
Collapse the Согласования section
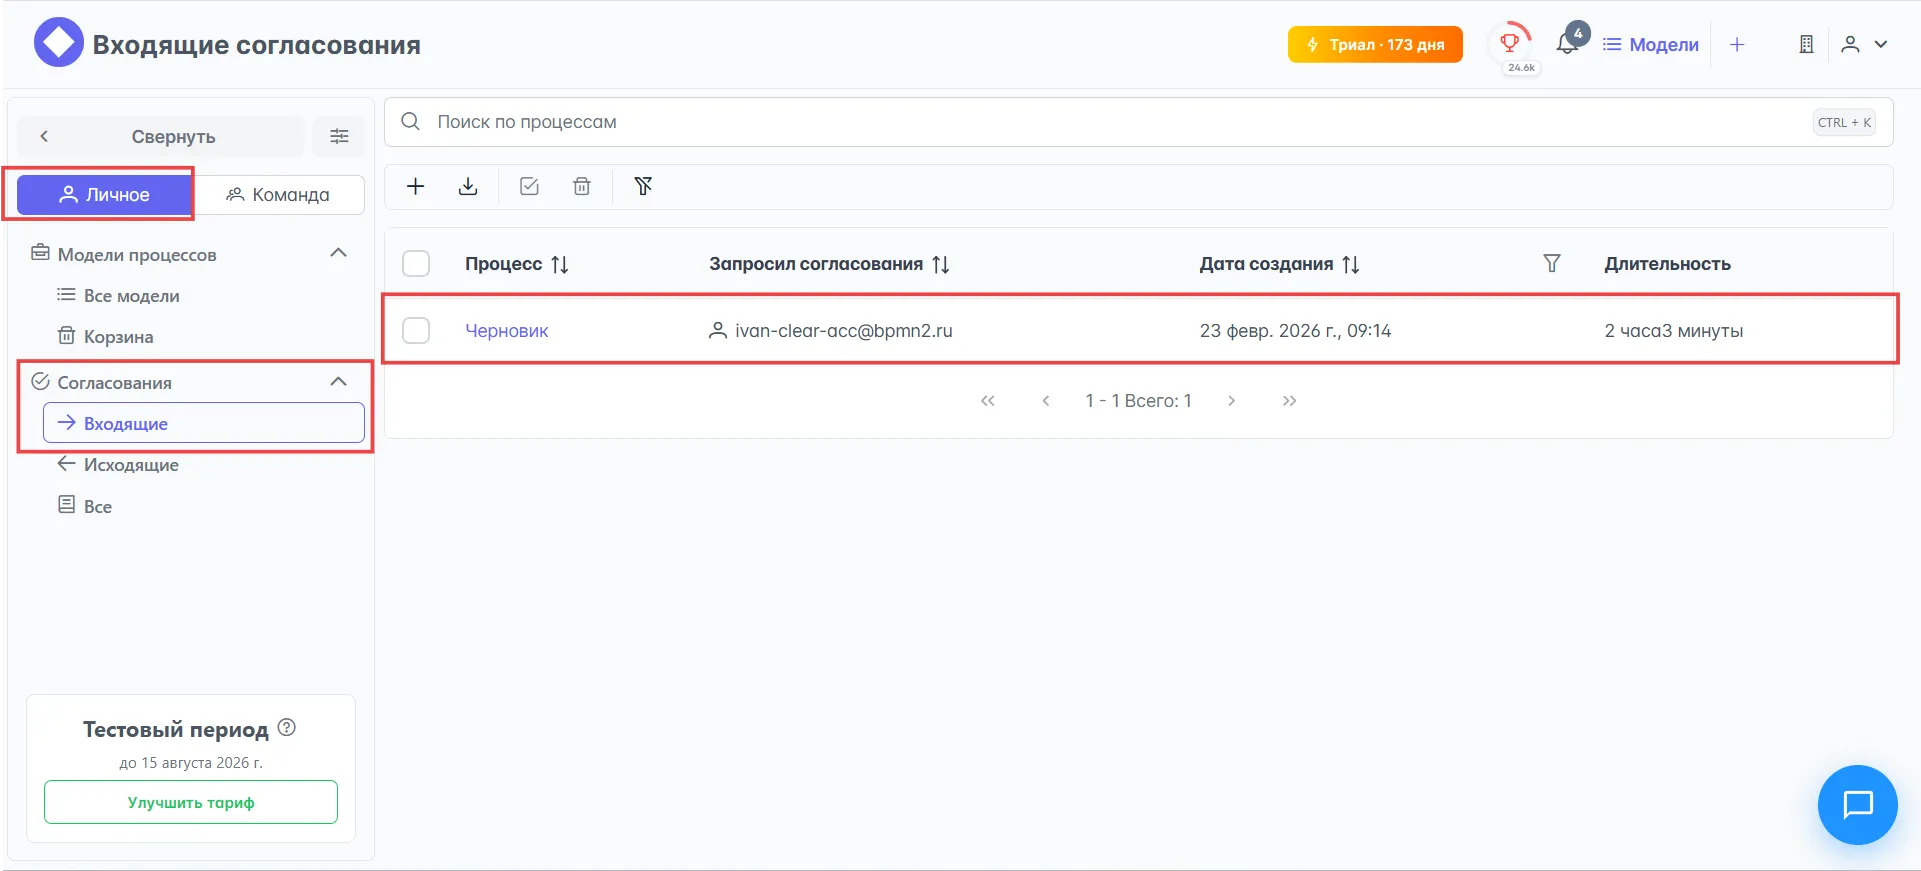pos(338,382)
